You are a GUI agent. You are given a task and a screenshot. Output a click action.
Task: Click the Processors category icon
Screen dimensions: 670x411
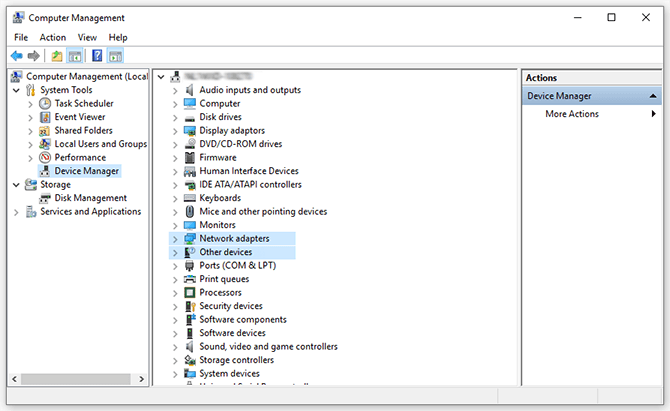(x=190, y=293)
